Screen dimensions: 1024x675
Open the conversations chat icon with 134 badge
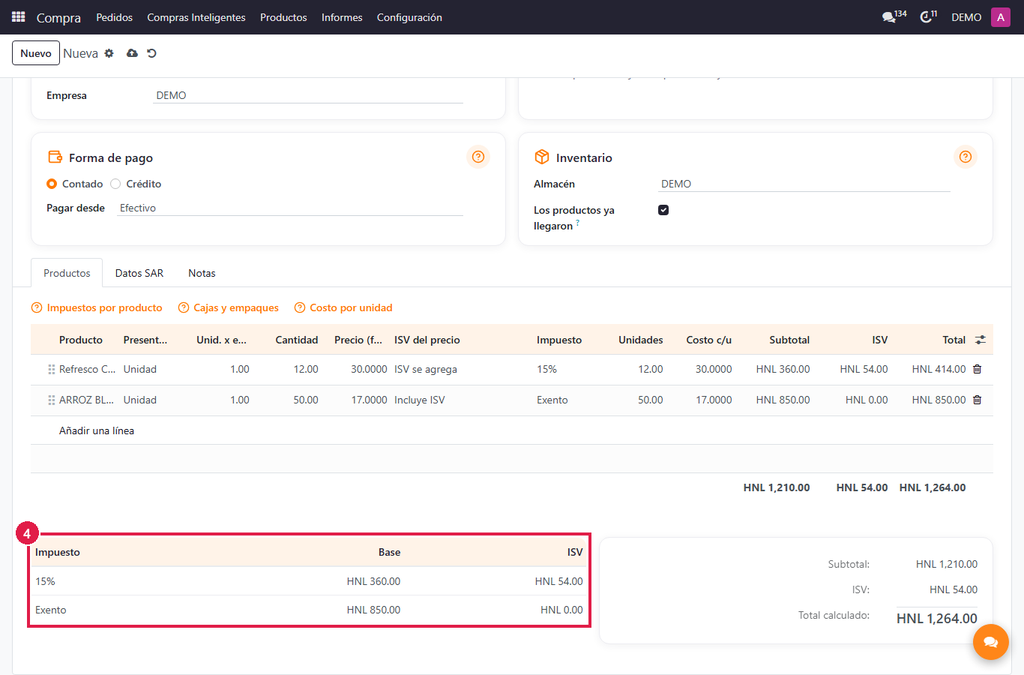click(x=893, y=17)
